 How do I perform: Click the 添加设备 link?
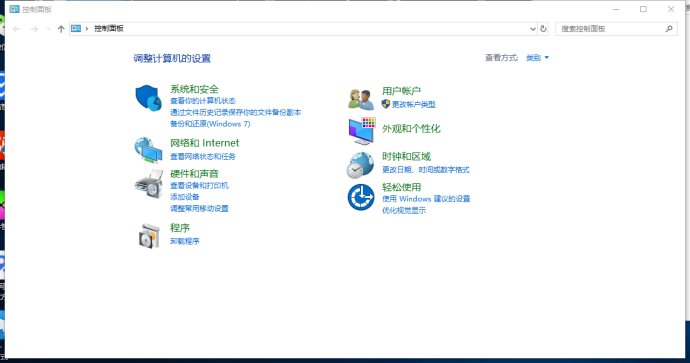185,197
